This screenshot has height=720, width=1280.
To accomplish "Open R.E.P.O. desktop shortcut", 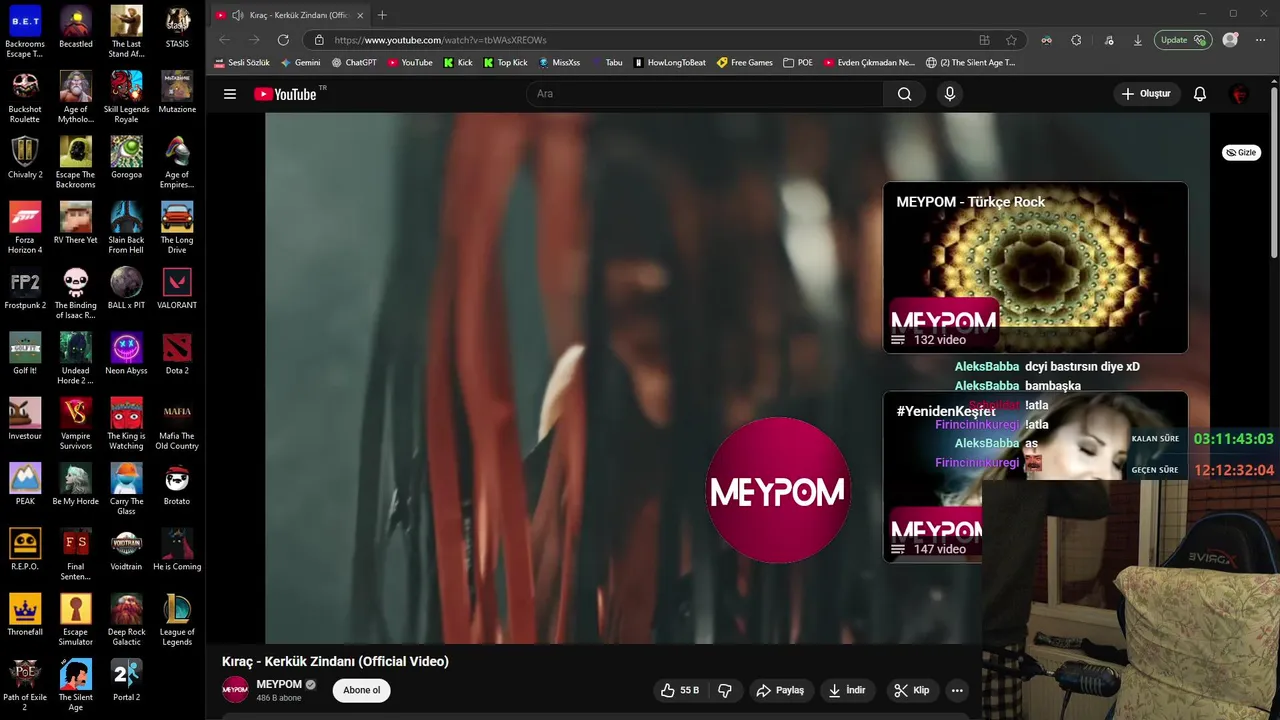I will pos(25,549).
